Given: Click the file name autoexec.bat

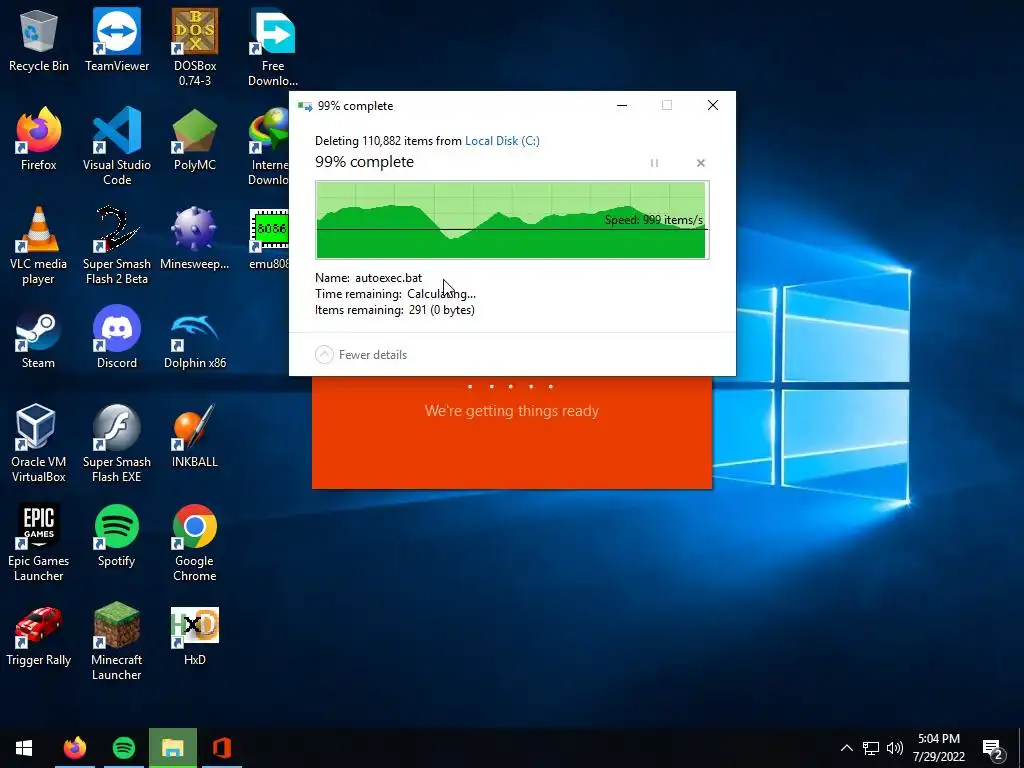Looking at the screenshot, I should point(389,278).
